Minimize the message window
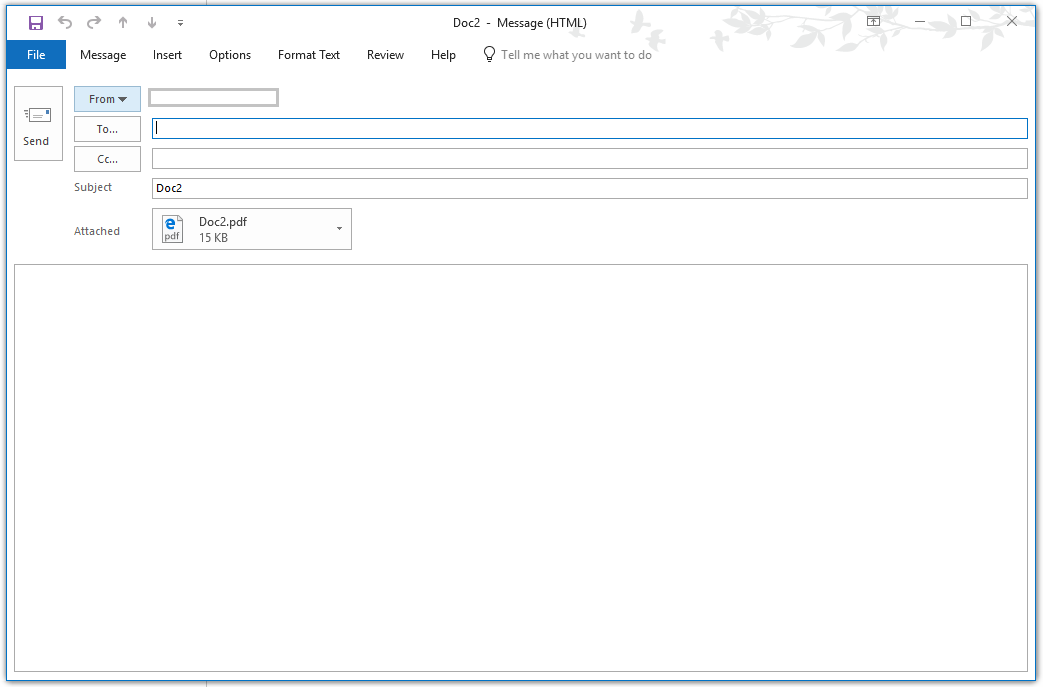 (x=920, y=21)
